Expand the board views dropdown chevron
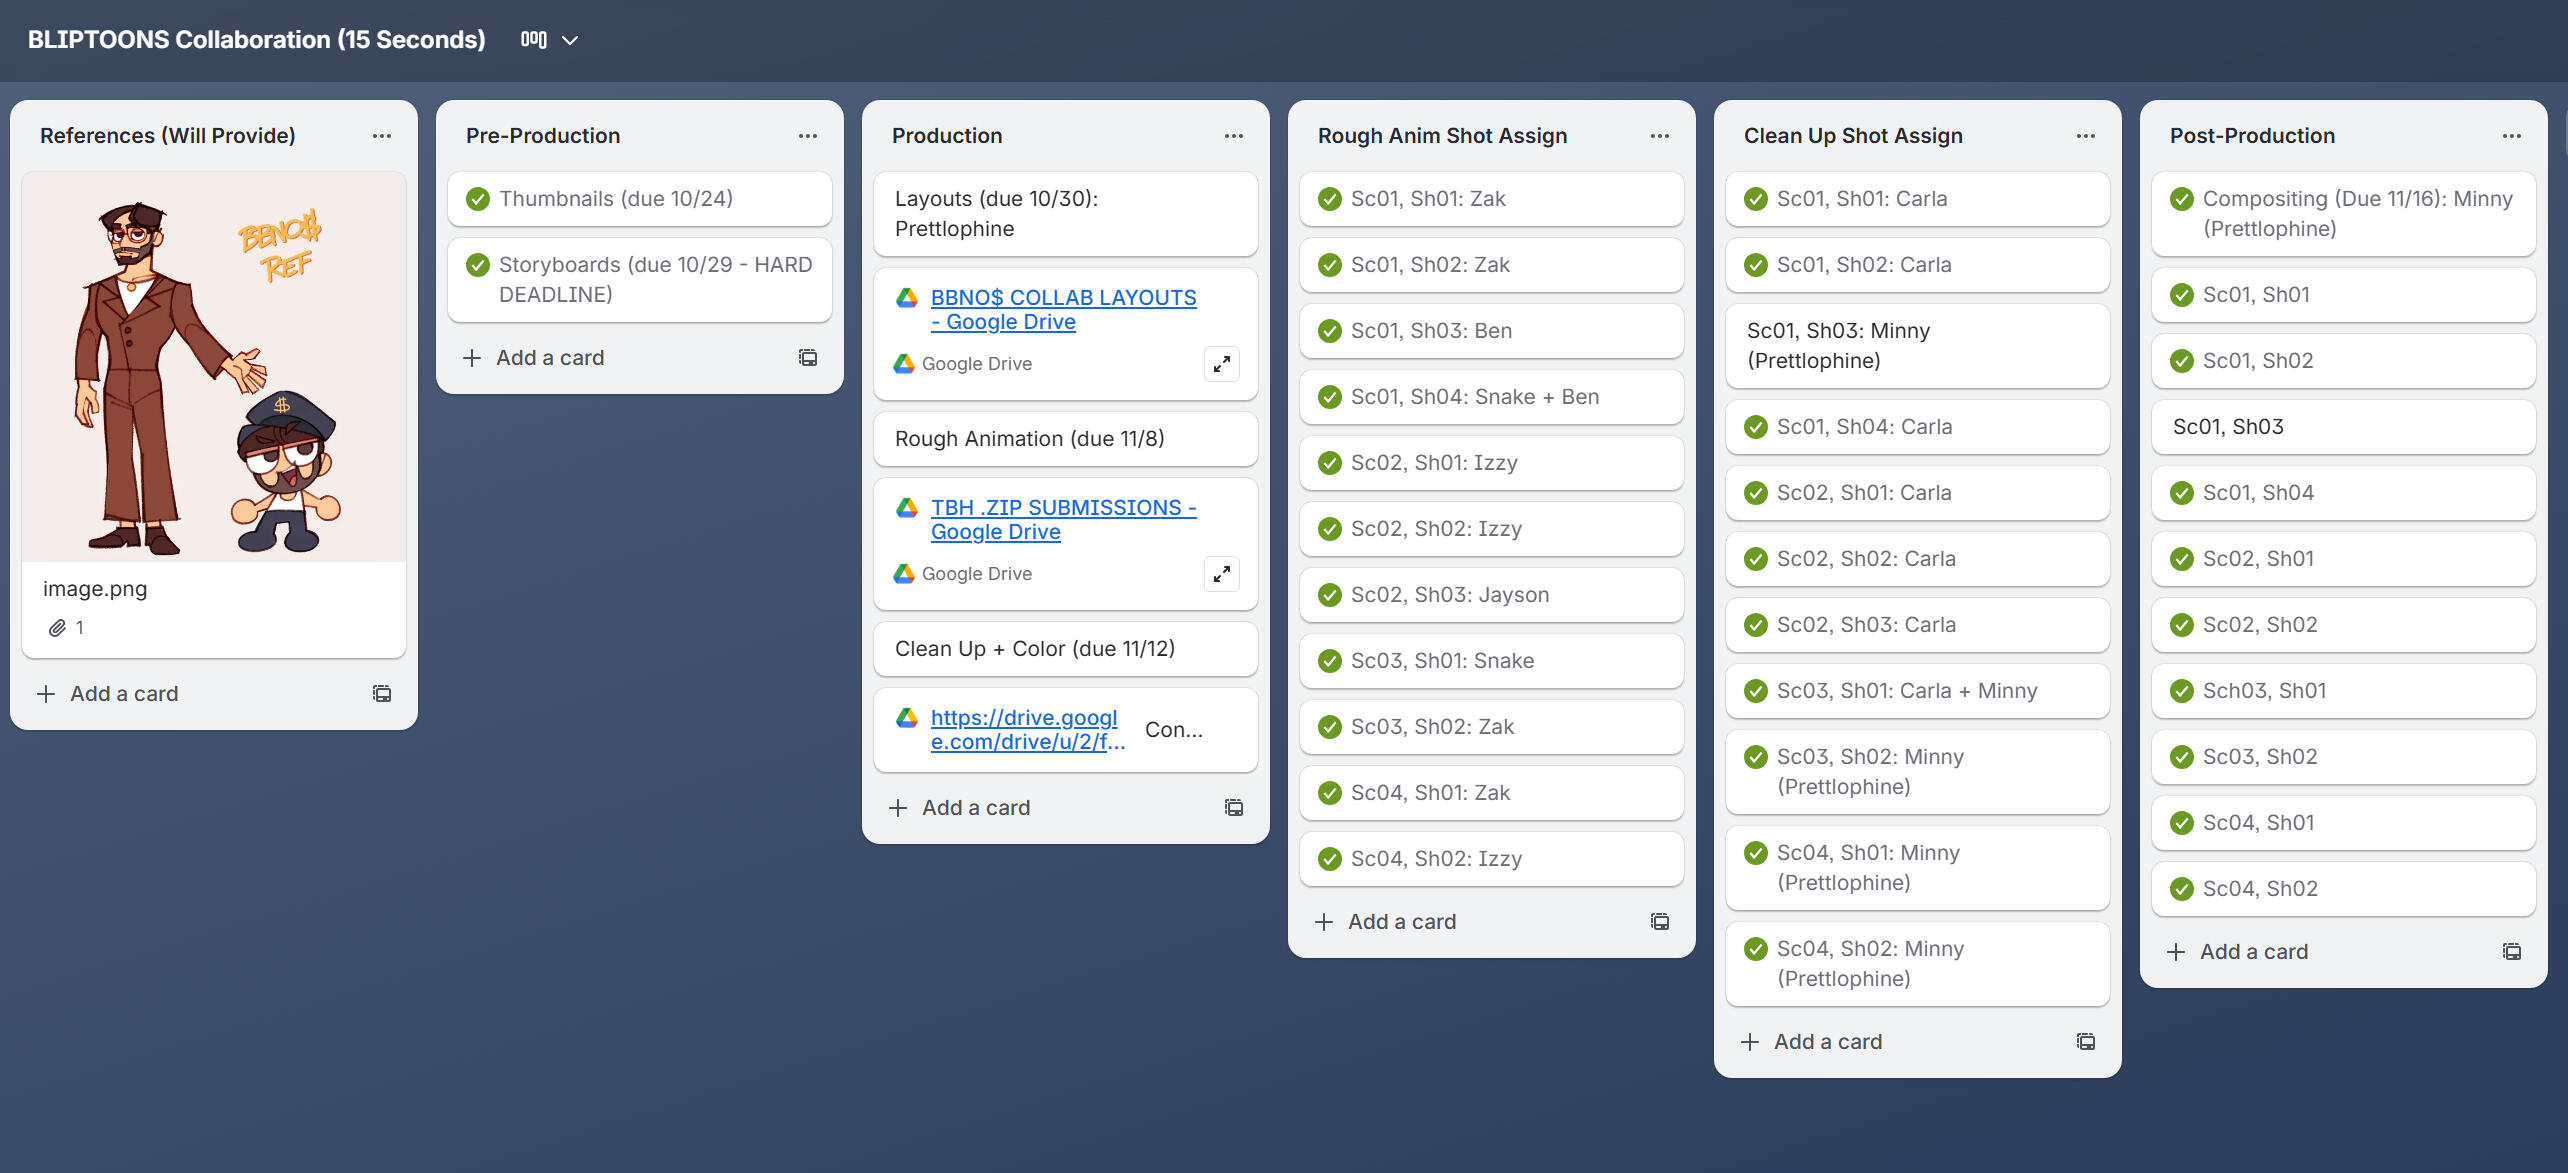This screenshot has width=2568, height=1173. point(570,40)
